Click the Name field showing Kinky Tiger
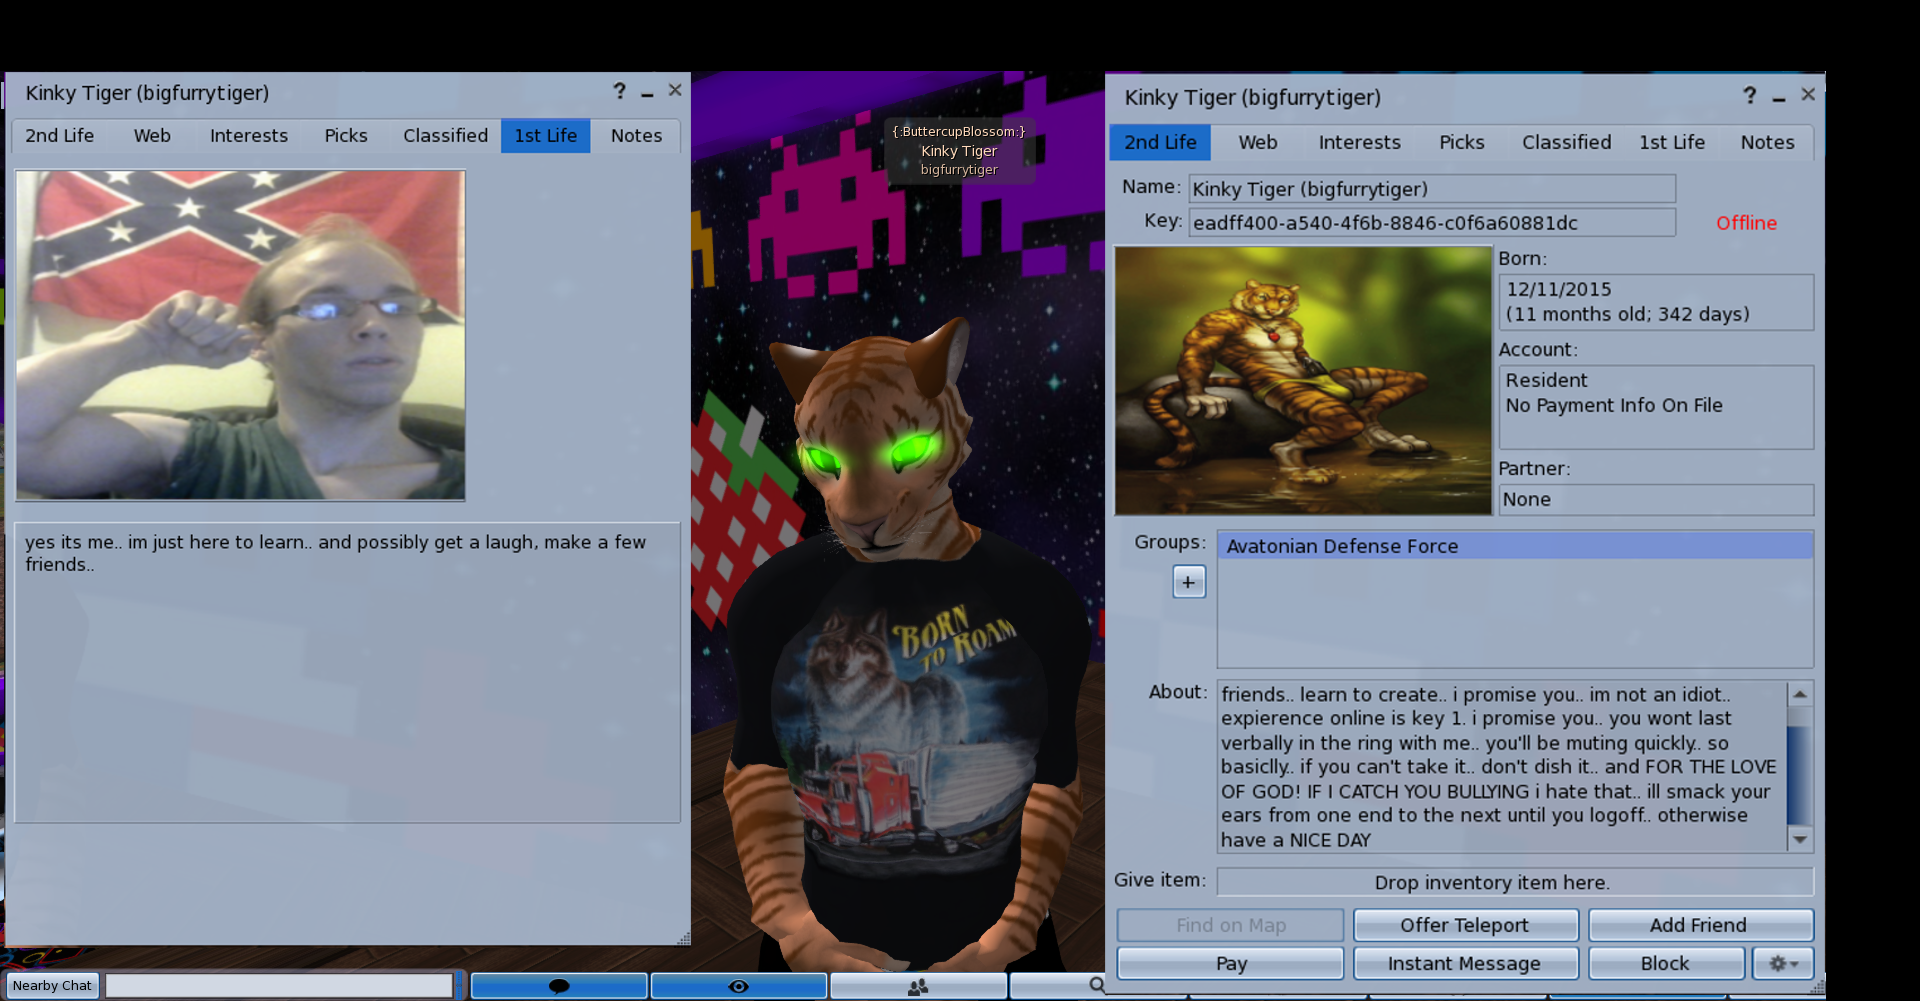The height and width of the screenshot is (1001, 1920). pyautogui.click(x=1432, y=189)
